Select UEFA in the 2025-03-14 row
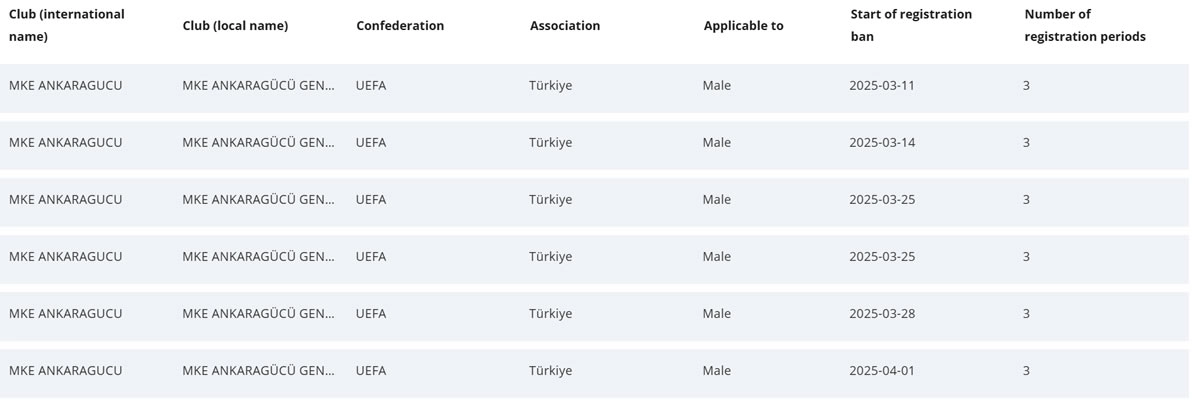This screenshot has width=1200, height=405. (371, 143)
